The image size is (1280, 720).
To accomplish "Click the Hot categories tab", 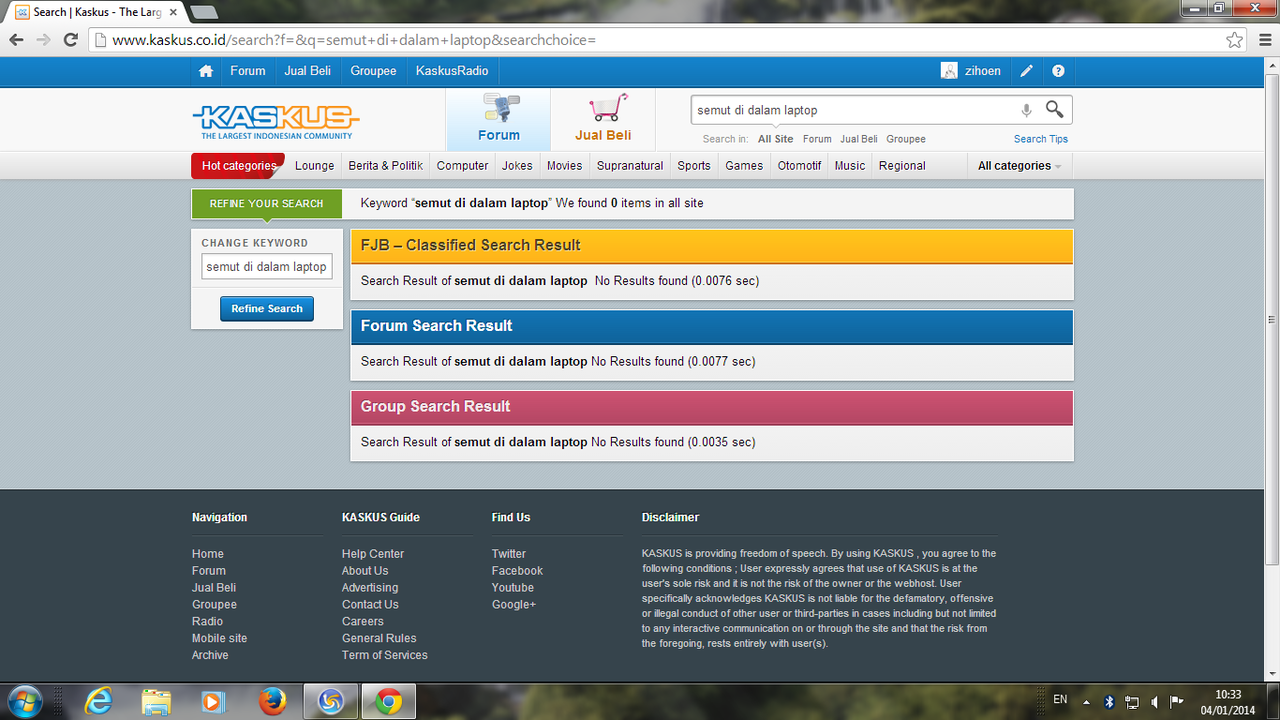I will click(238, 166).
